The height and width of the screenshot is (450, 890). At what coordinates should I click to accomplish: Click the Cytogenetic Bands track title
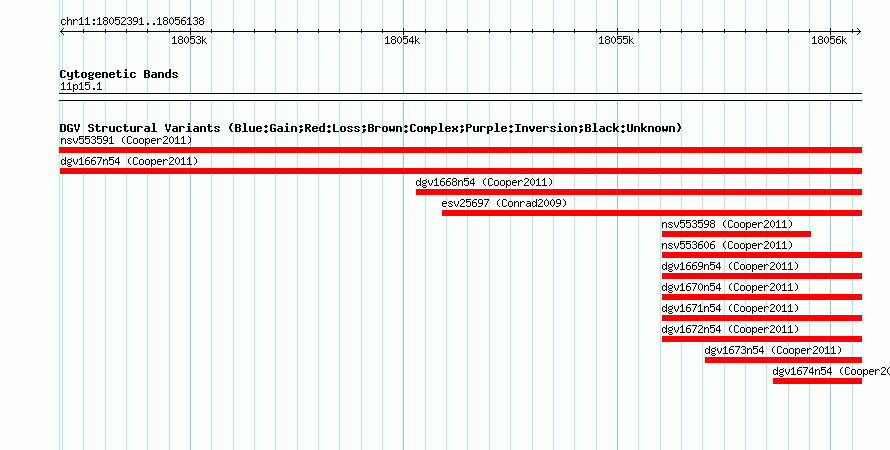point(119,74)
